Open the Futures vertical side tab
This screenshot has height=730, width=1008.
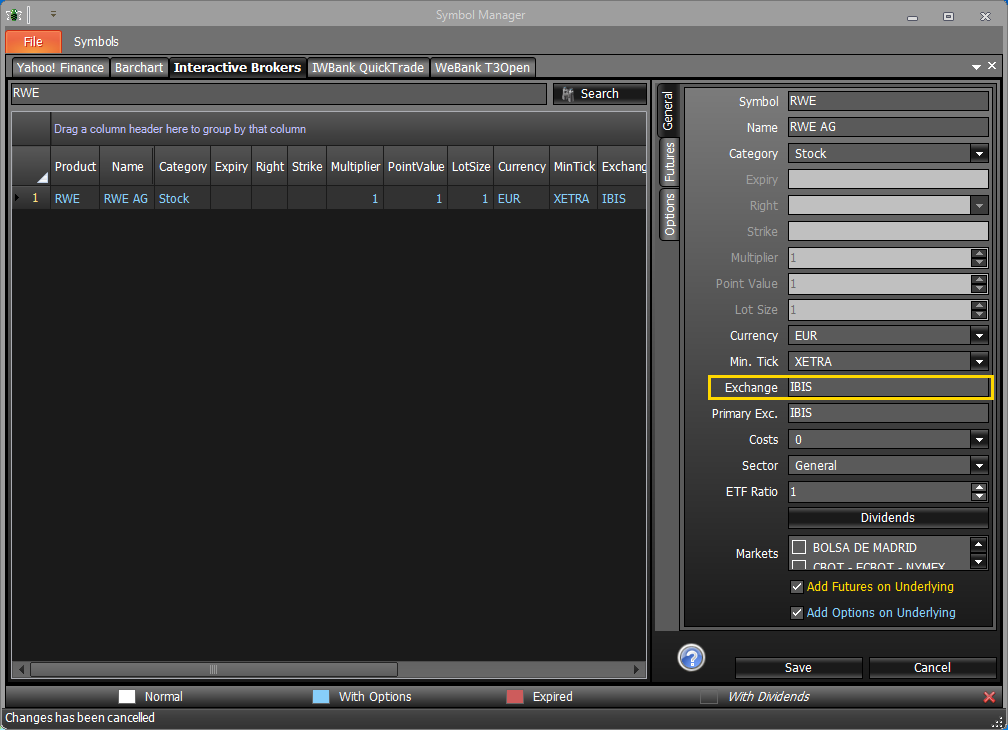click(x=669, y=162)
